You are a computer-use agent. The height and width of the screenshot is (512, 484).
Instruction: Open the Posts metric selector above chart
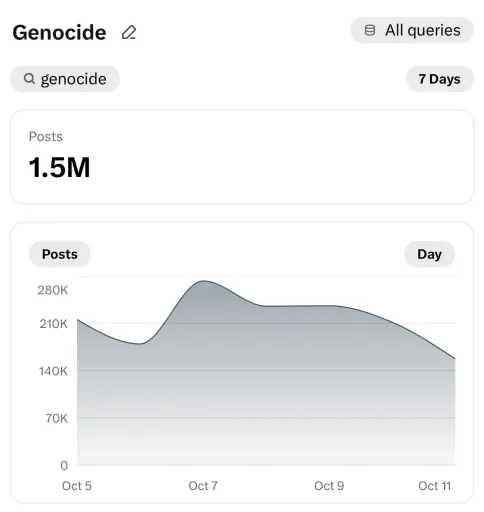[x=60, y=254]
